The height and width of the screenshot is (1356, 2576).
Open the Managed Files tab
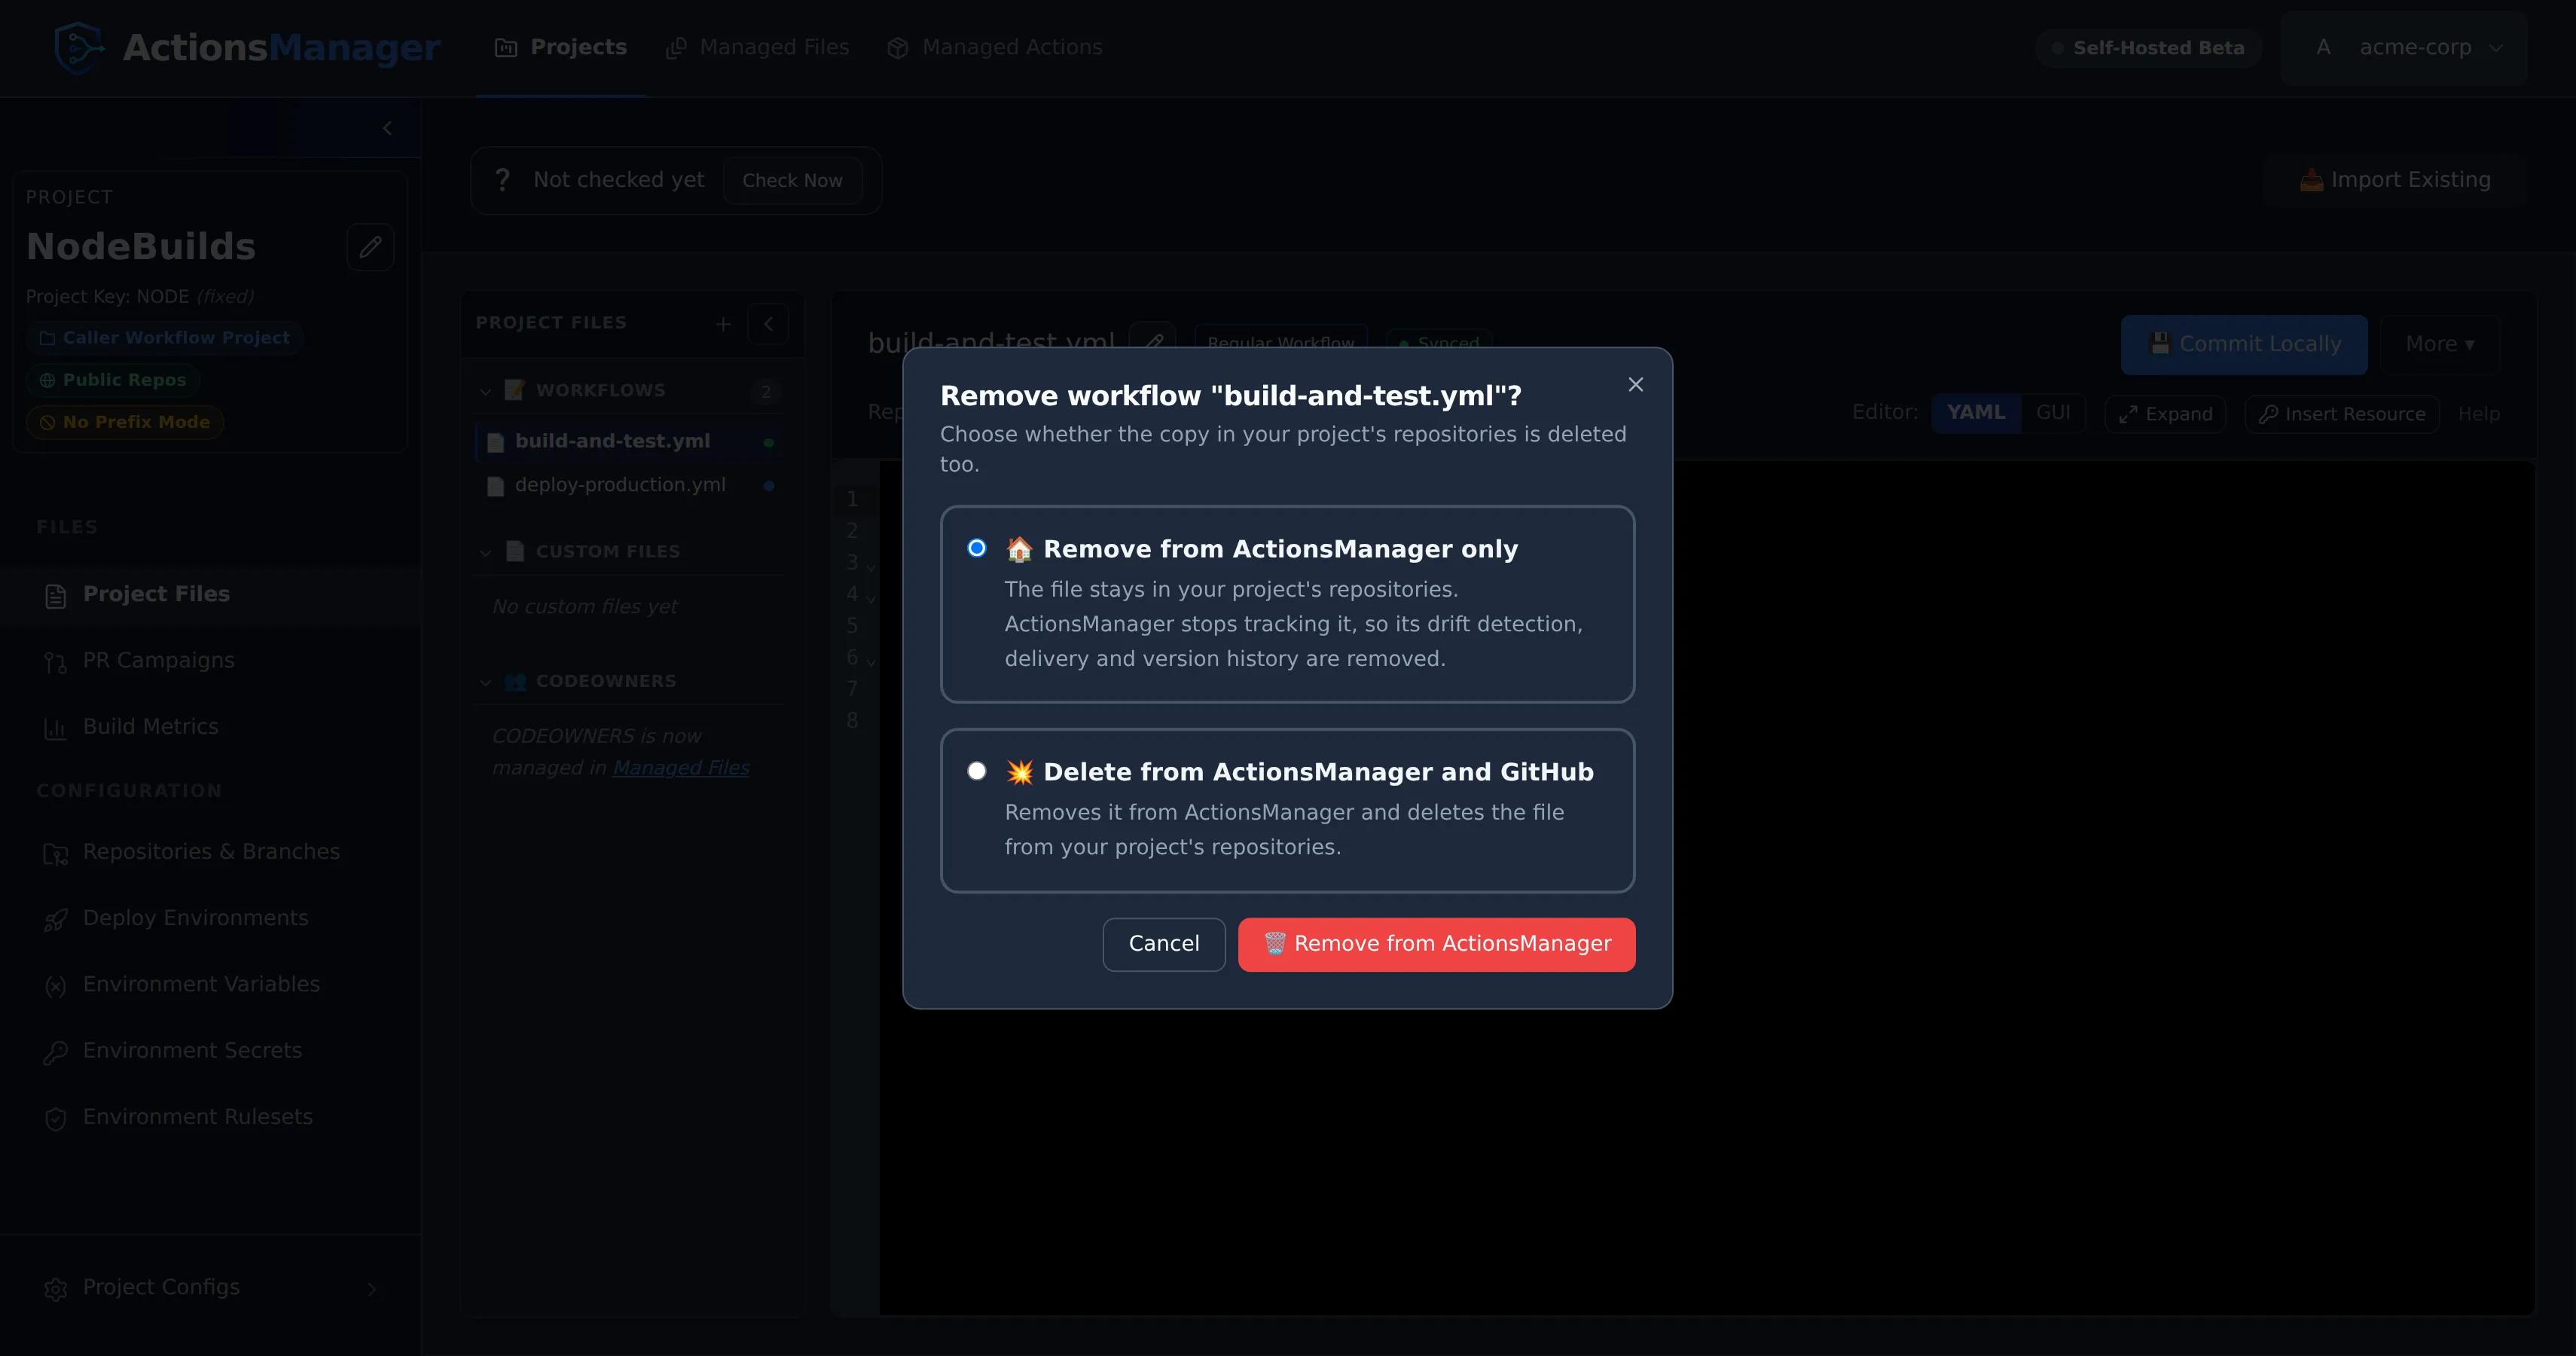757,47
